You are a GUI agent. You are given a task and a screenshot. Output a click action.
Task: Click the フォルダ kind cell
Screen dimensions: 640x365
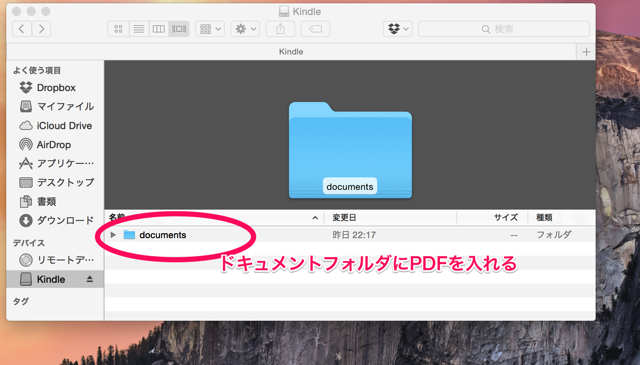553,235
